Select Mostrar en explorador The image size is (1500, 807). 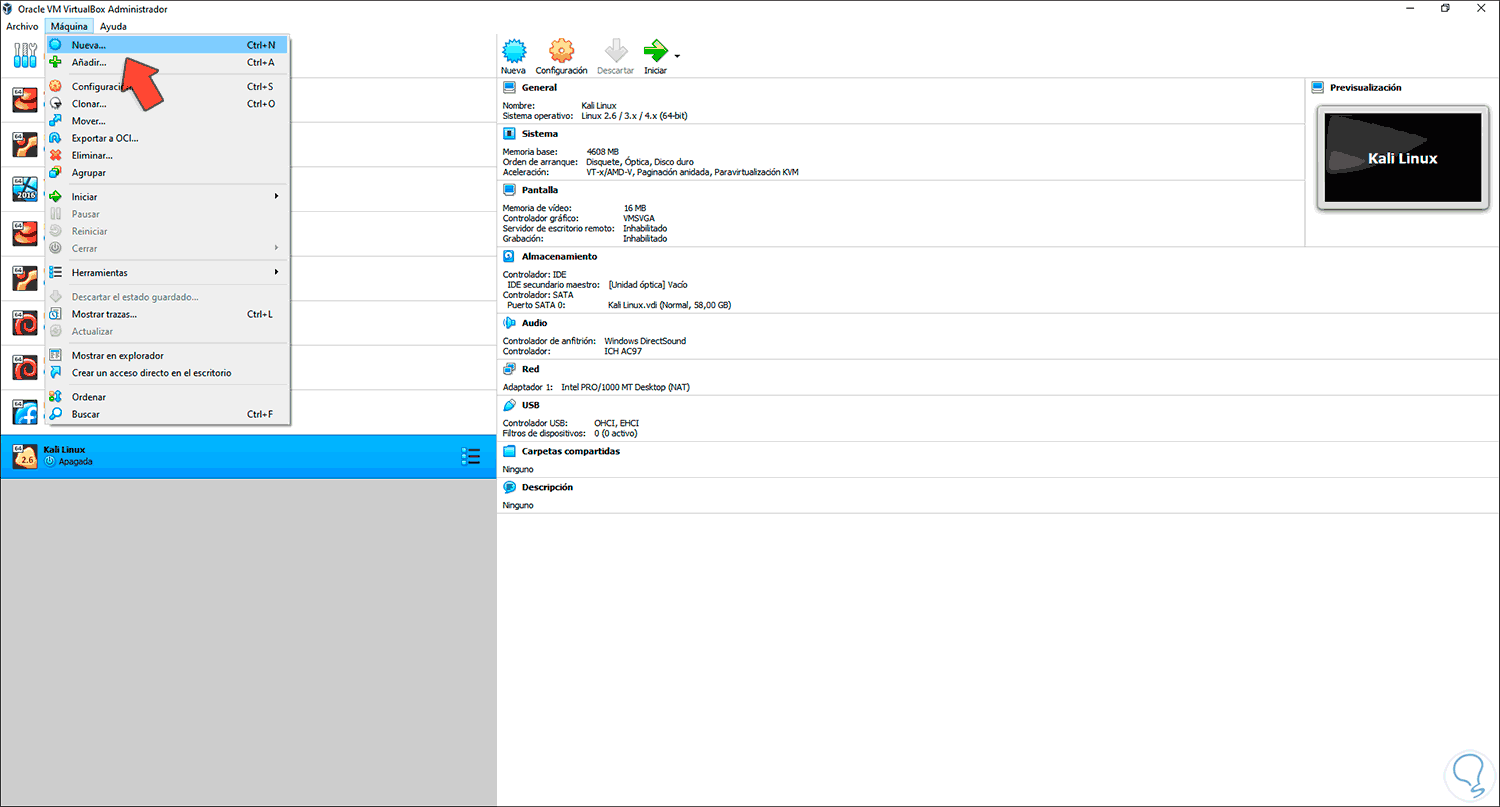click(167, 355)
